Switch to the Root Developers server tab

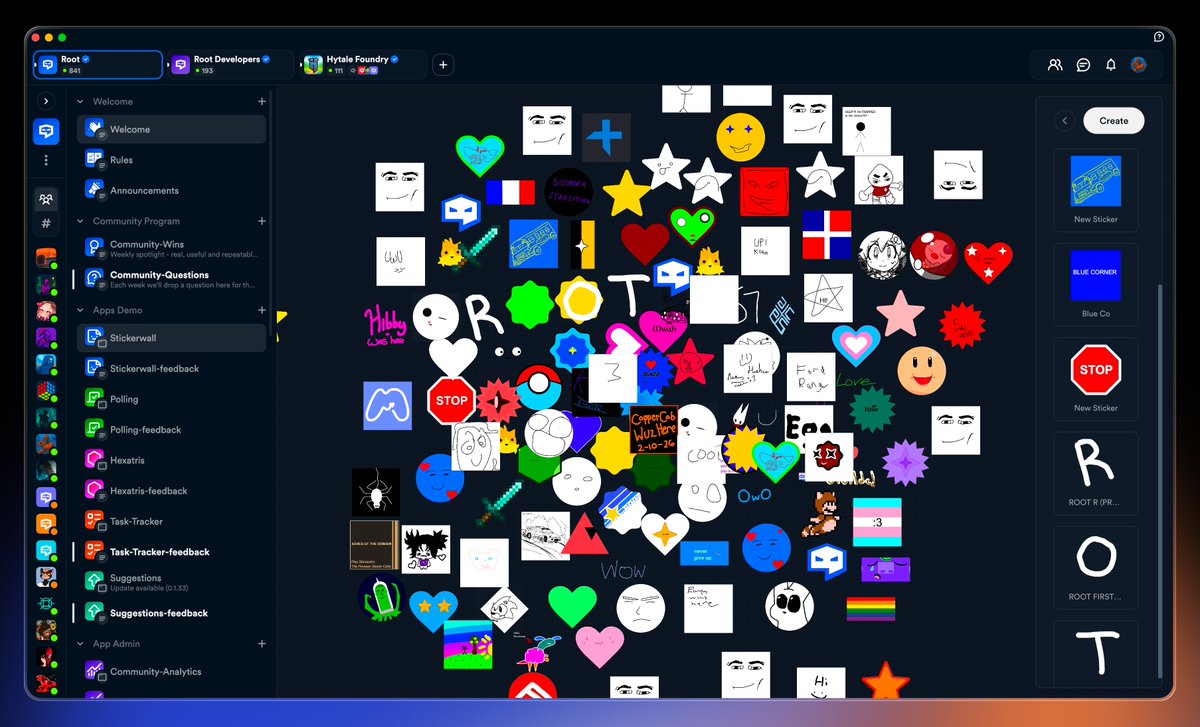pos(229,64)
